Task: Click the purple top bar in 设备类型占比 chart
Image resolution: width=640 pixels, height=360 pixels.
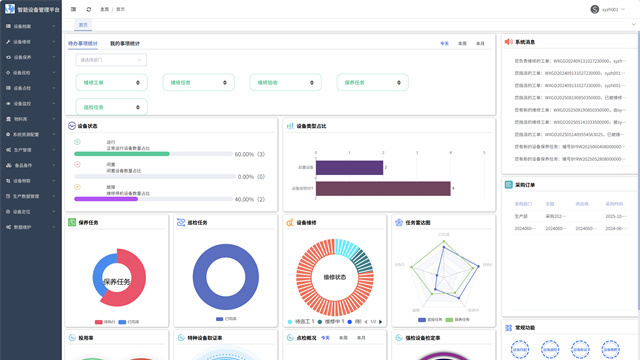Action: (349, 167)
